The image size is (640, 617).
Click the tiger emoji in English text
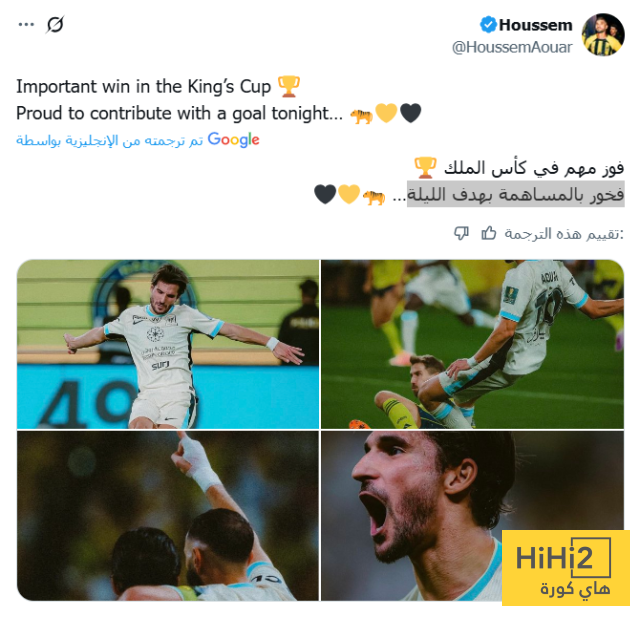[x=362, y=116]
